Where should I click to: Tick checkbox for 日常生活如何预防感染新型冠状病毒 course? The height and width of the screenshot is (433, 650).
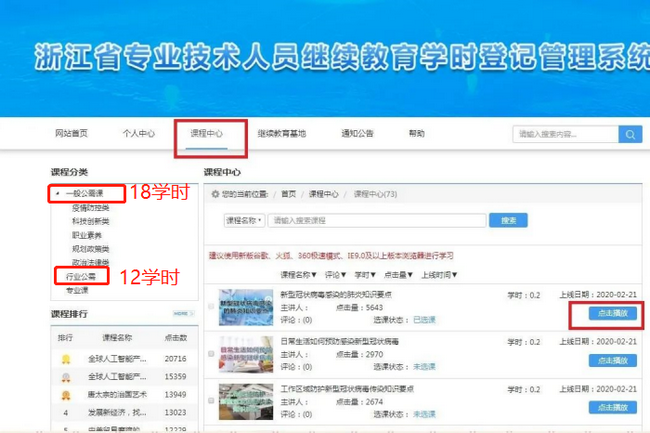click(210, 353)
